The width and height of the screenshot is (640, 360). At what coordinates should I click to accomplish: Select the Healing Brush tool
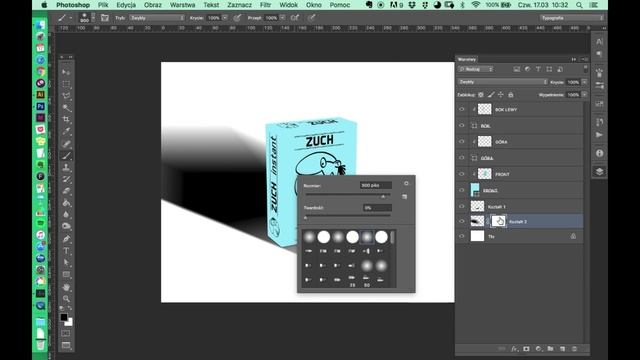66,144
